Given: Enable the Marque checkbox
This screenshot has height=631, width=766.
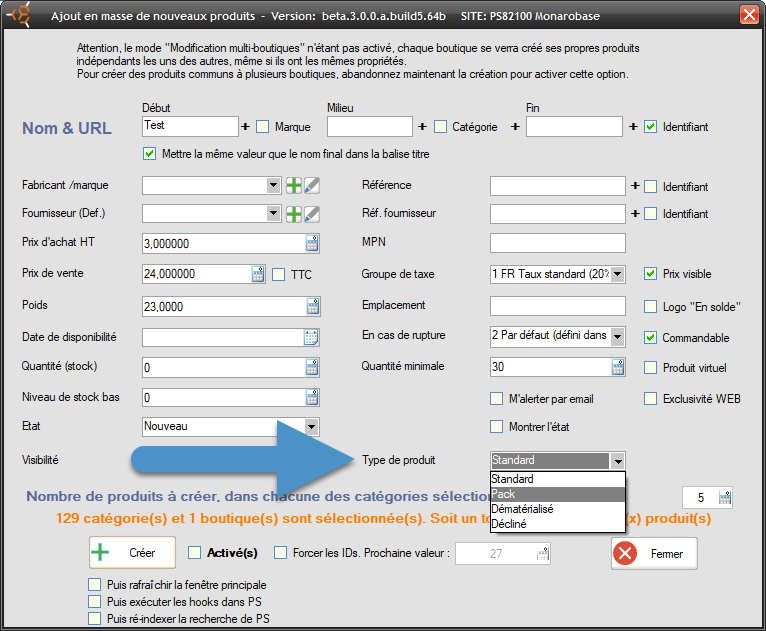Looking at the screenshot, I should click(x=263, y=127).
